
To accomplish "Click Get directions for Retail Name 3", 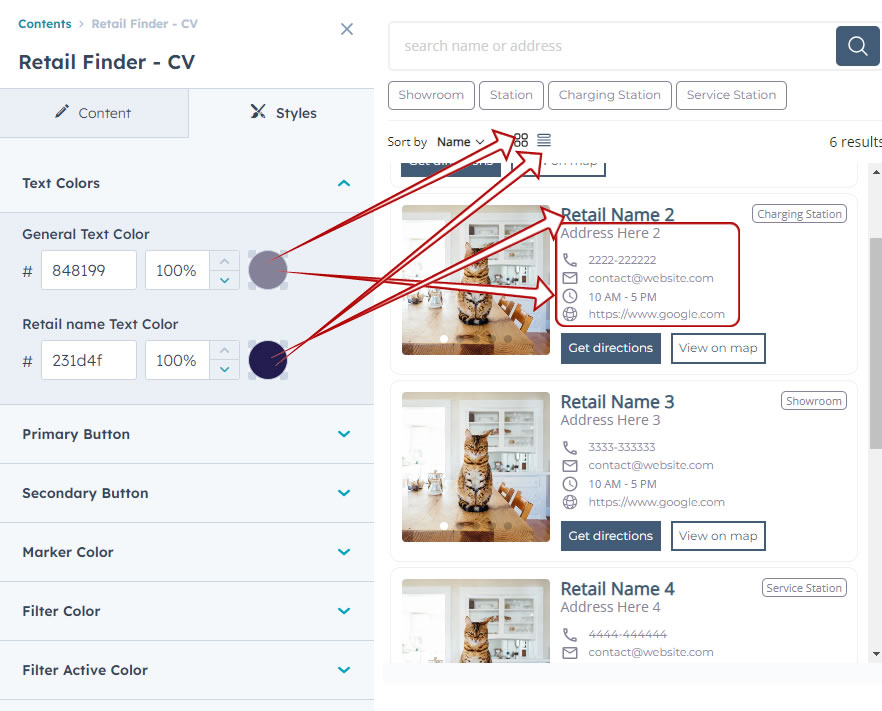I will 610,536.
